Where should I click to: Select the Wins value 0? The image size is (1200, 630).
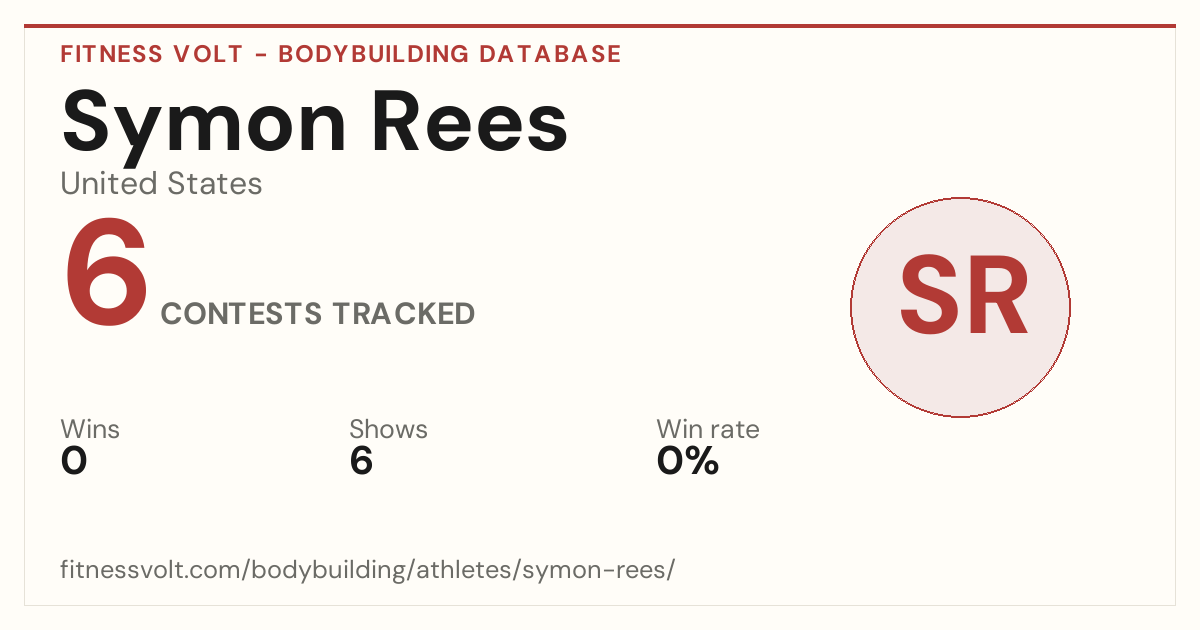tap(74, 461)
